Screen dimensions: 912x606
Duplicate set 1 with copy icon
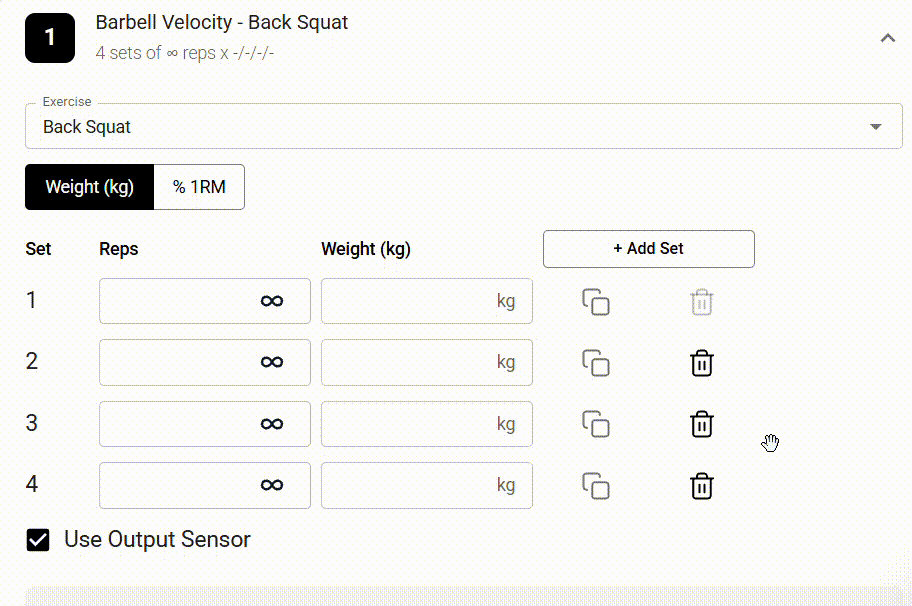click(596, 302)
